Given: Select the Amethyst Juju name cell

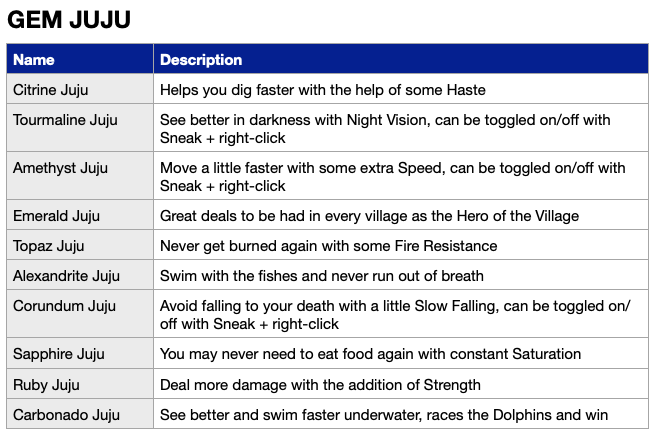Looking at the screenshot, I should (x=80, y=176).
